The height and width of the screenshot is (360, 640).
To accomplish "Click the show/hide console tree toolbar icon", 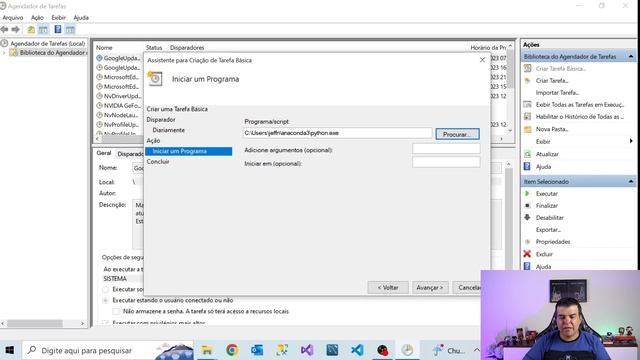I will tap(43, 29).
